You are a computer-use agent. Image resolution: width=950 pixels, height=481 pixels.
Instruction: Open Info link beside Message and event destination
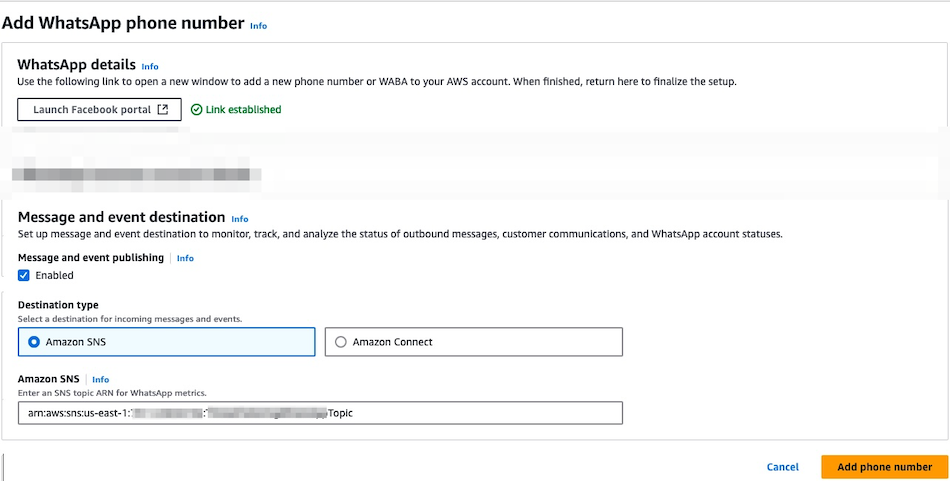click(x=240, y=219)
